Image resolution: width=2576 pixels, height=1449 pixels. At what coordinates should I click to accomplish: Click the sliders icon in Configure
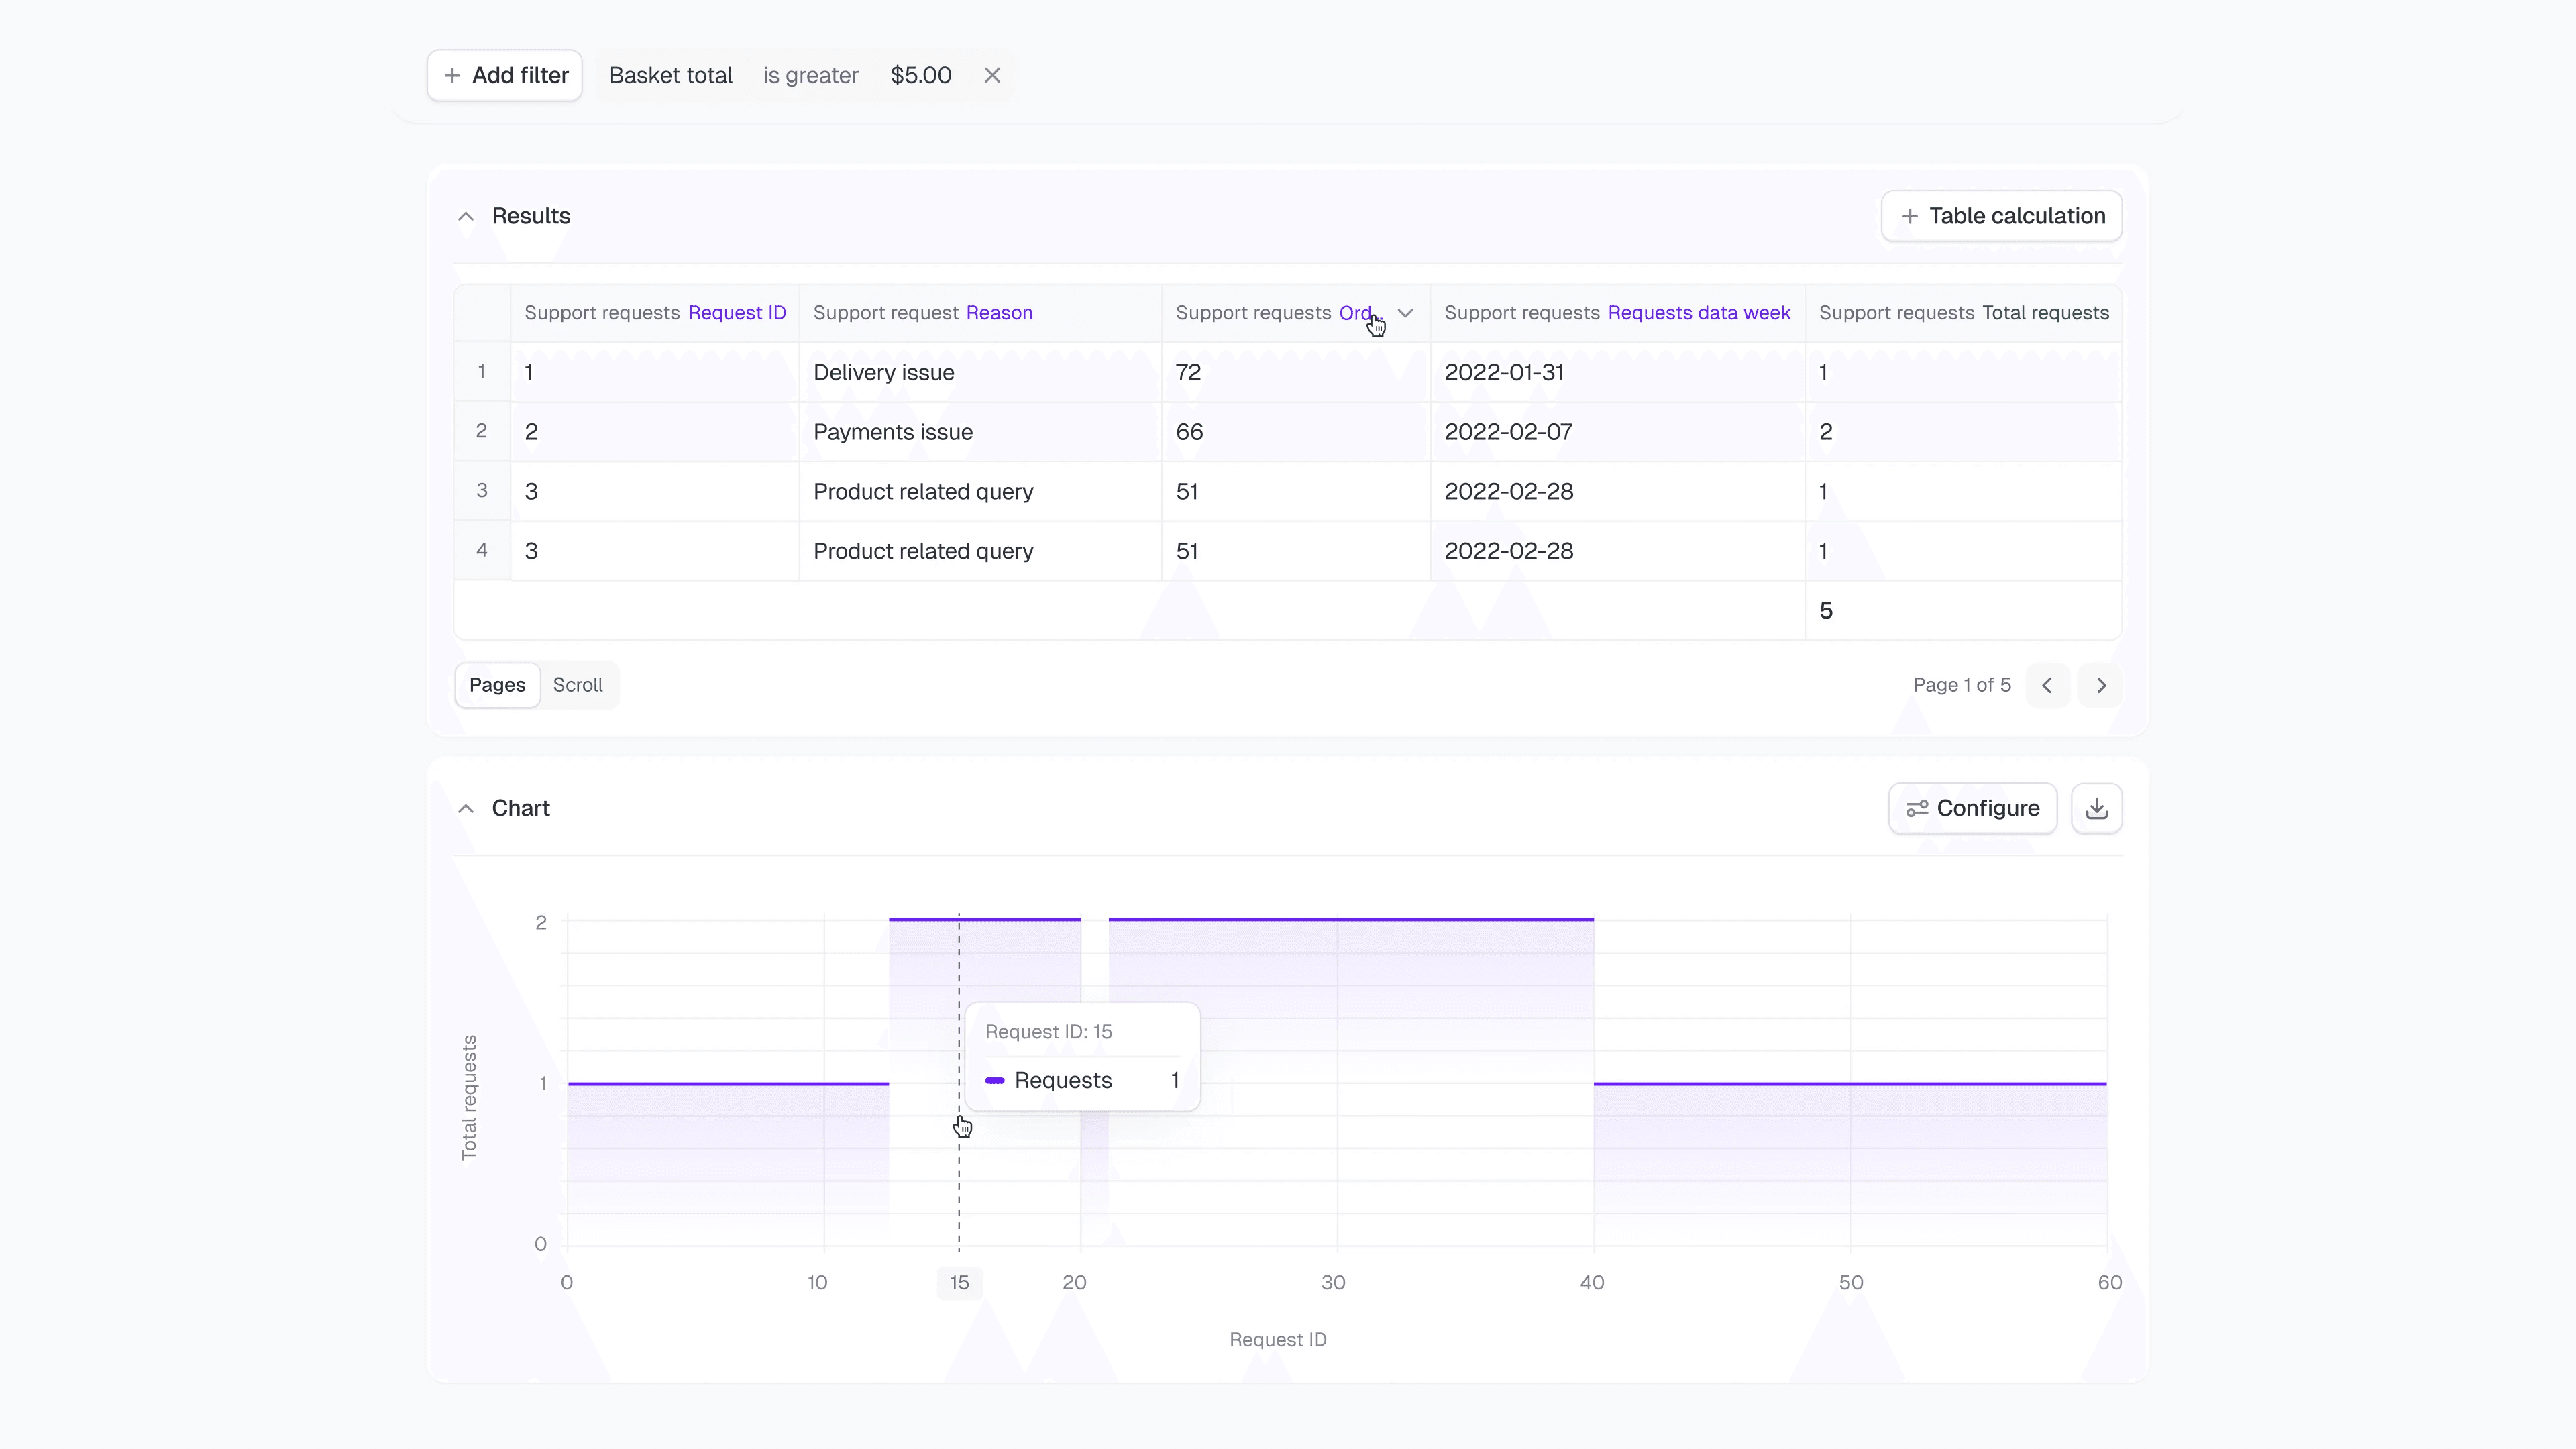(x=1917, y=808)
